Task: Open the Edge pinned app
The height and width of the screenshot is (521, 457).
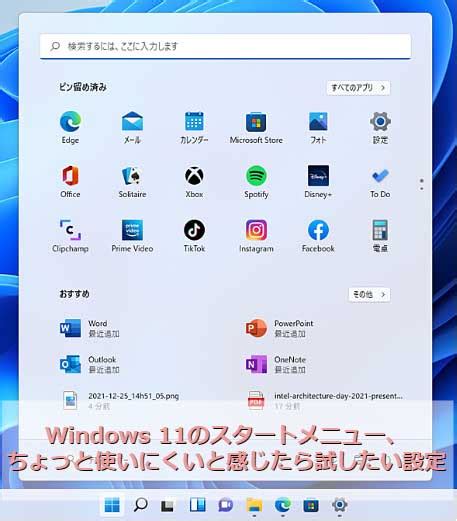Action: coord(70,127)
